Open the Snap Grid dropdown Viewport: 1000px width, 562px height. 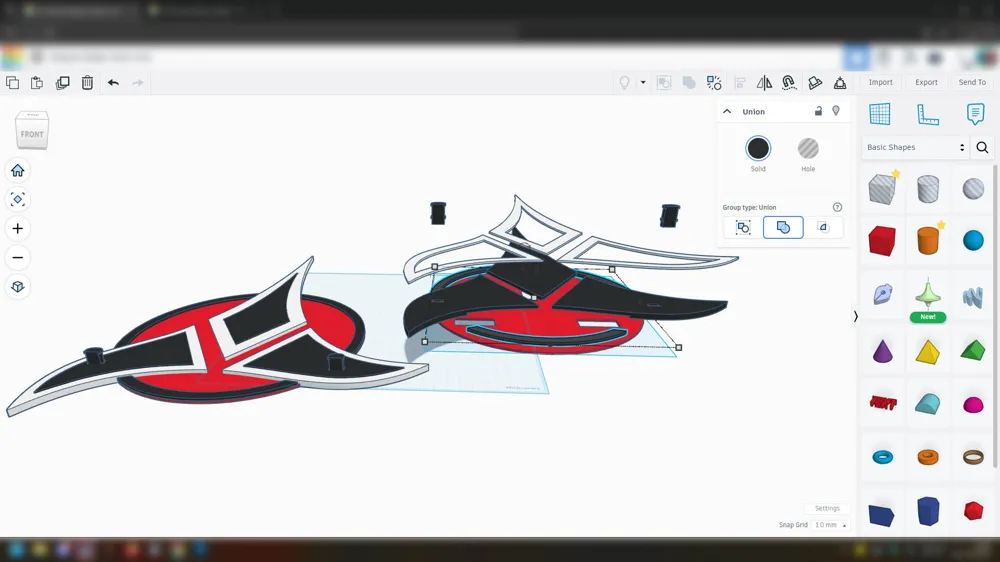(830, 525)
